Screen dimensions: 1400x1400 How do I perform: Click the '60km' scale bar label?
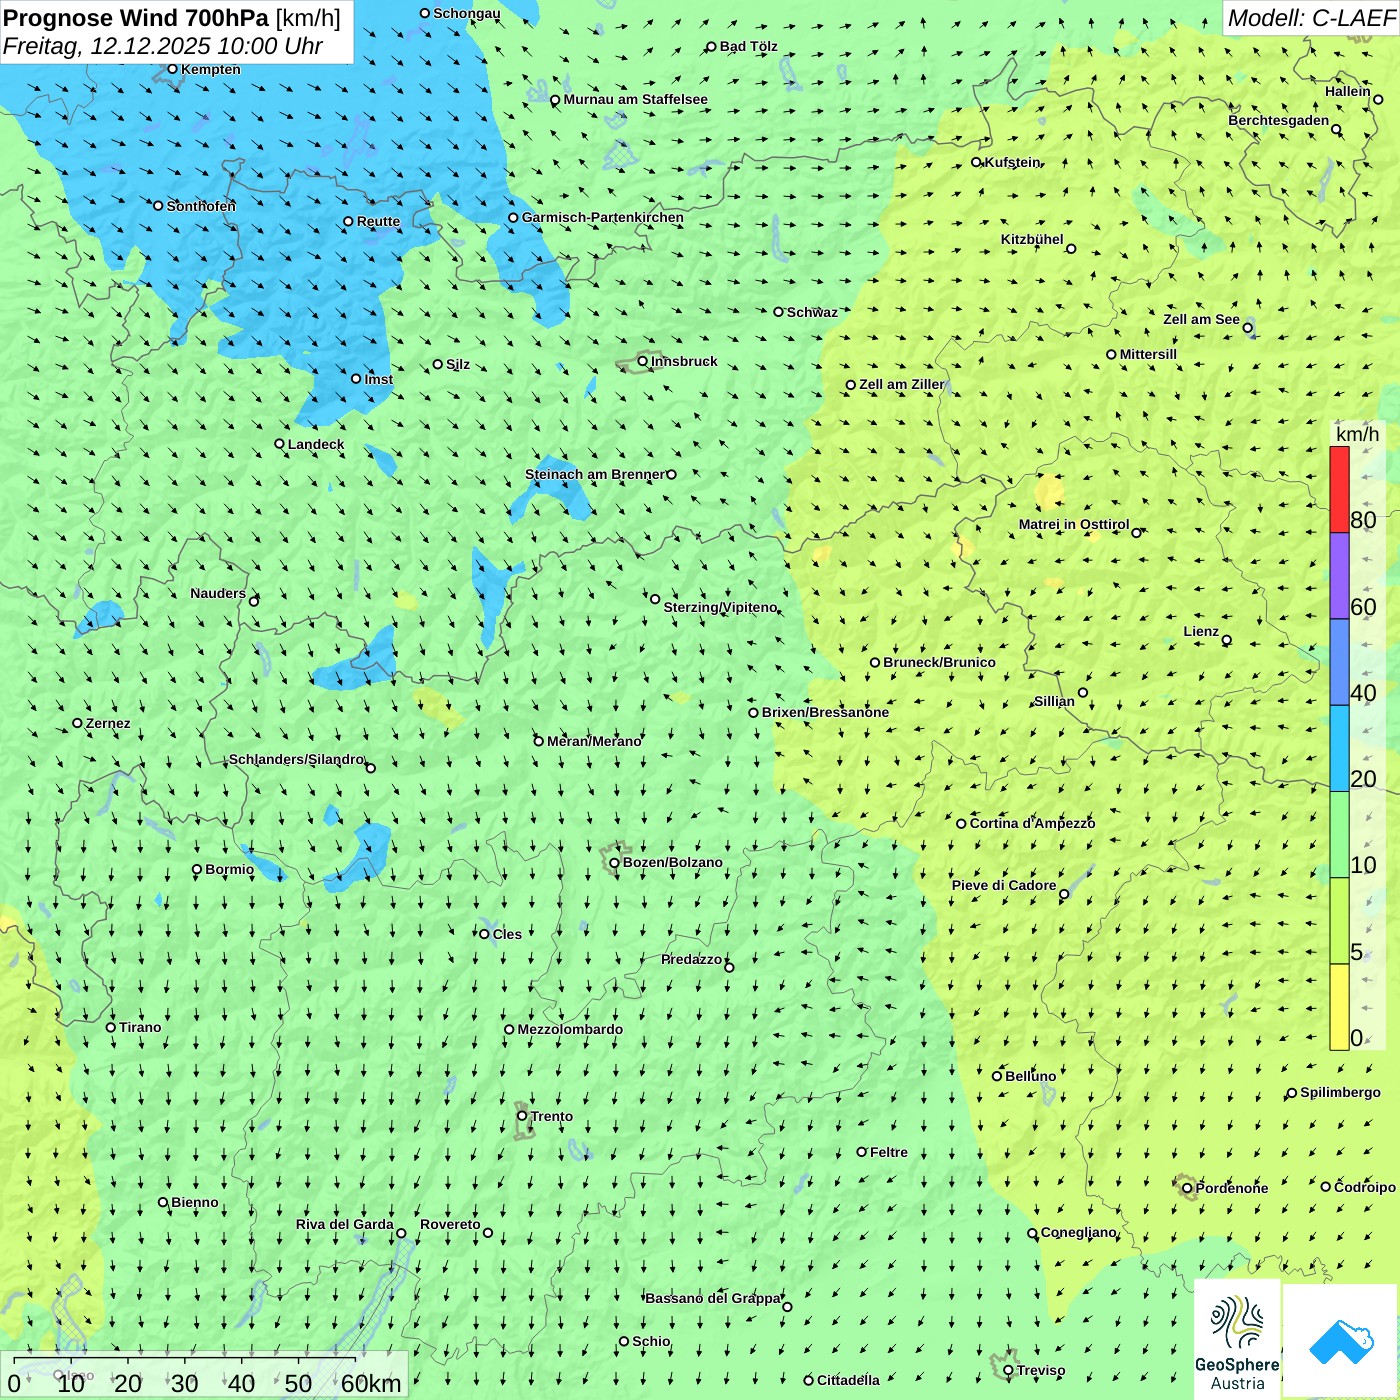371,1383
